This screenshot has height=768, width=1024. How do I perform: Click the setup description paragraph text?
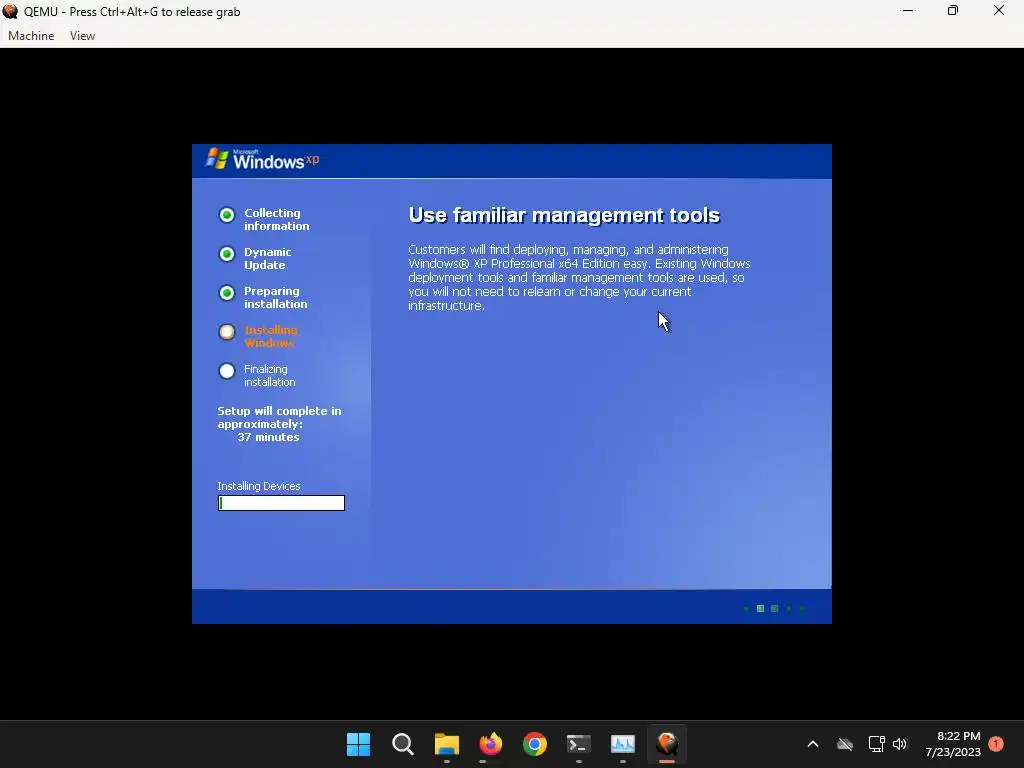[x=579, y=278]
